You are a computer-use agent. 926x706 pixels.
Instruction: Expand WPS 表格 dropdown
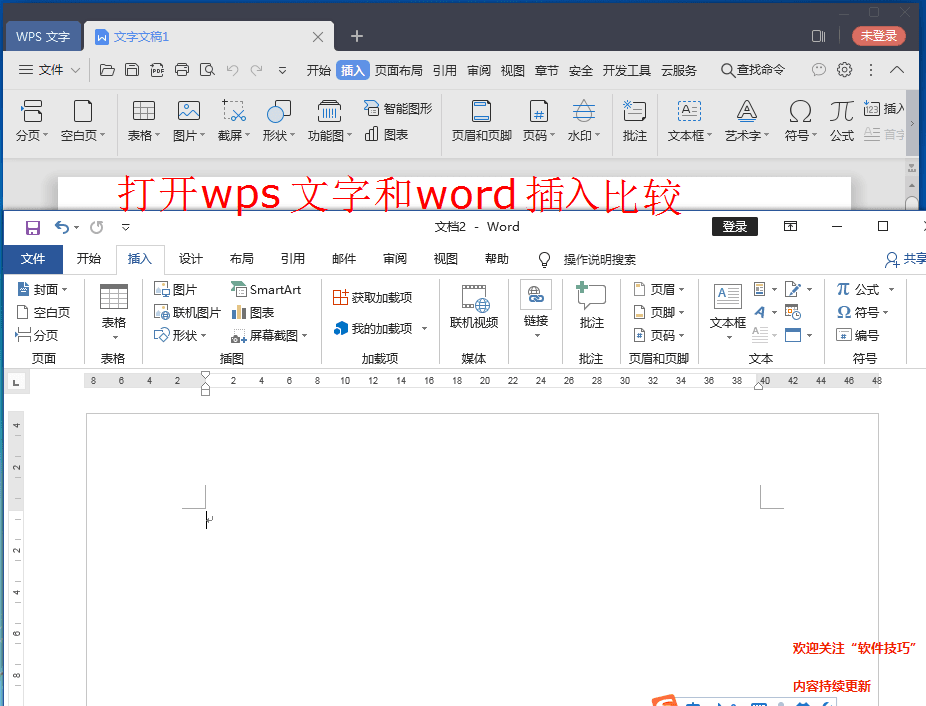click(158, 135)
